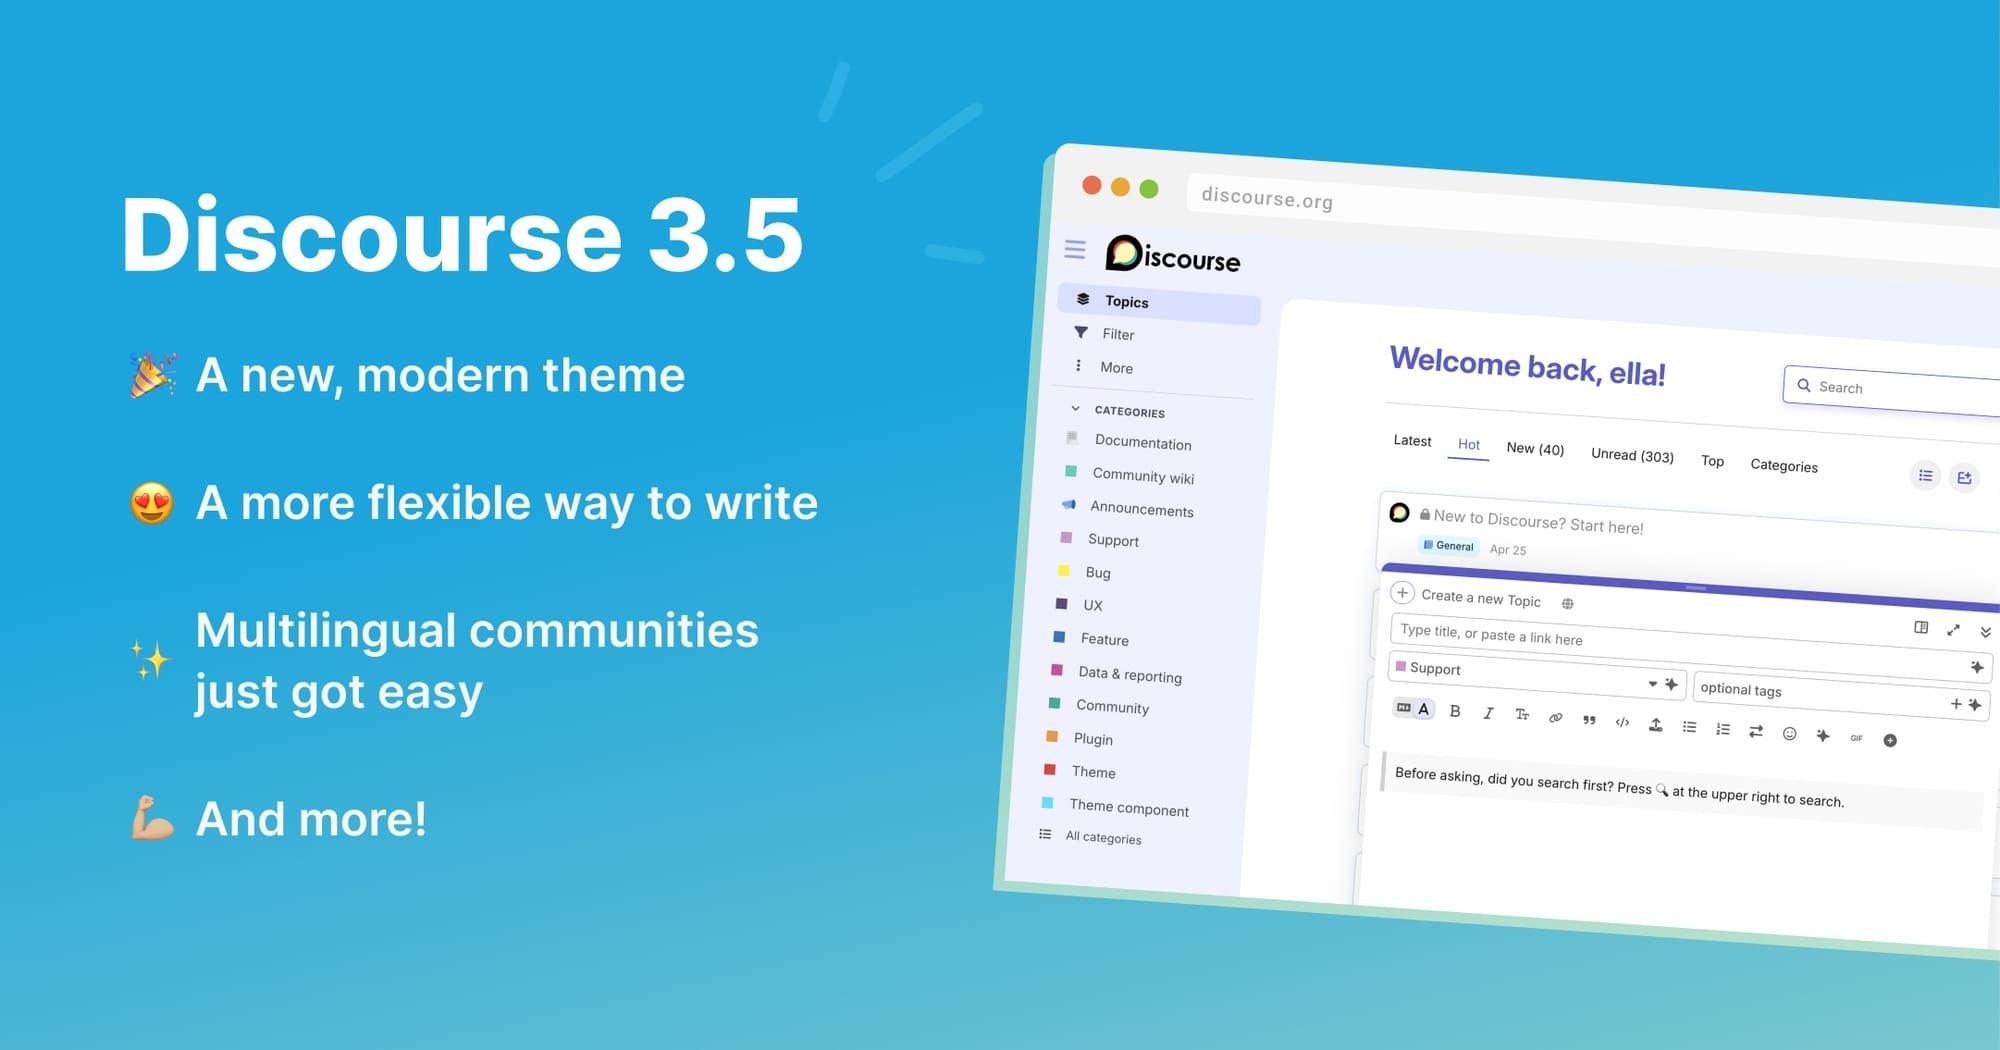Click the numbered list icon
This screenshot has height=1050, width=2000.
click(1723, 730)
